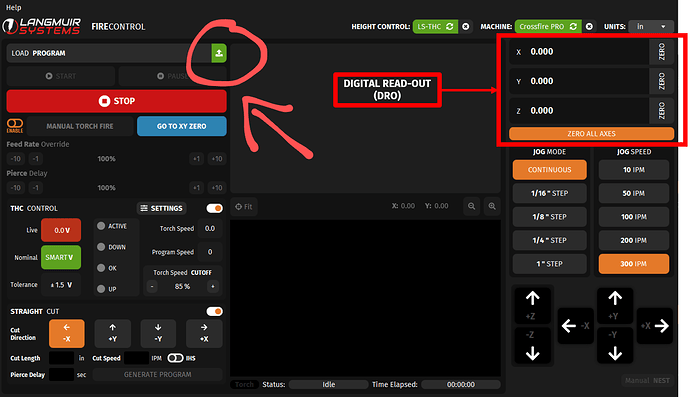Image resolution: width=690 pixels, height=397 pixels.
Task: Jog forward with the +Y arrow
Action: point(615,305)
